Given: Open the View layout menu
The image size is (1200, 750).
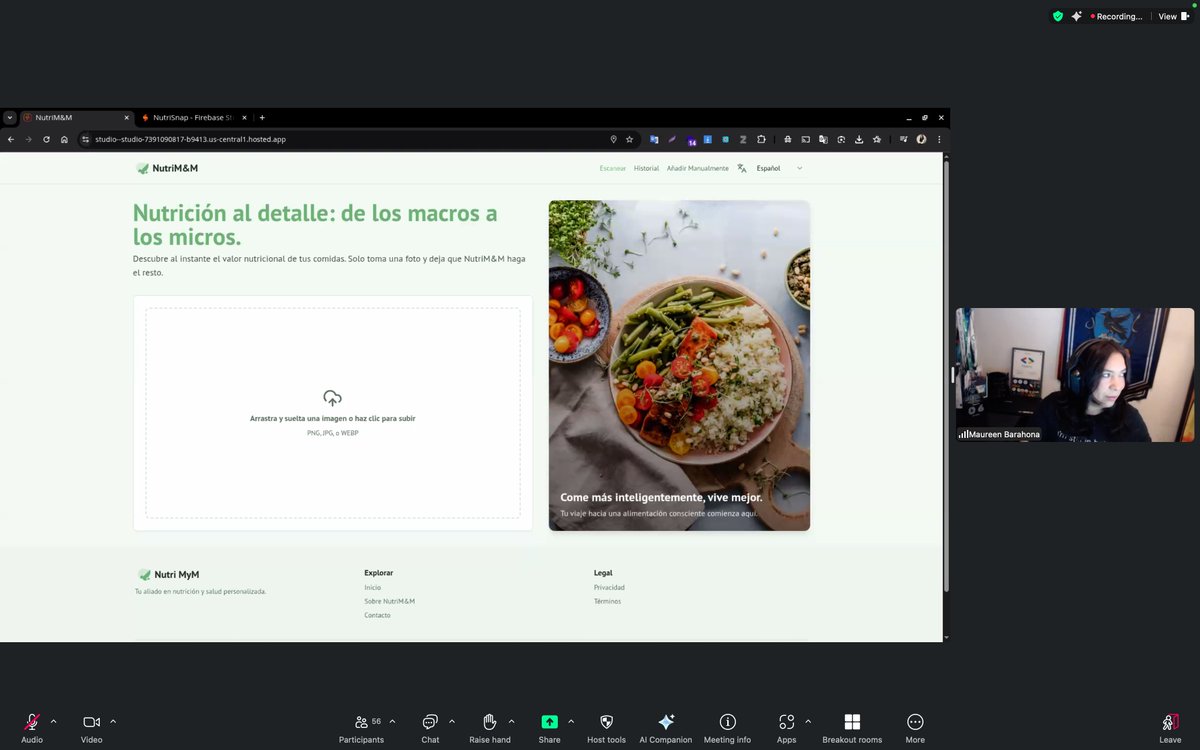Looking at the screenshot, I should [x=1172, y=16].
